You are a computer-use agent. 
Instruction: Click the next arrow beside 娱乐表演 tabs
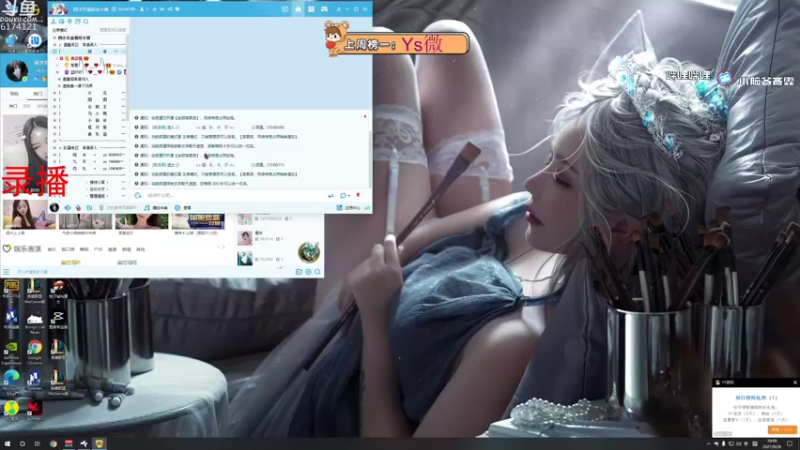223,247
